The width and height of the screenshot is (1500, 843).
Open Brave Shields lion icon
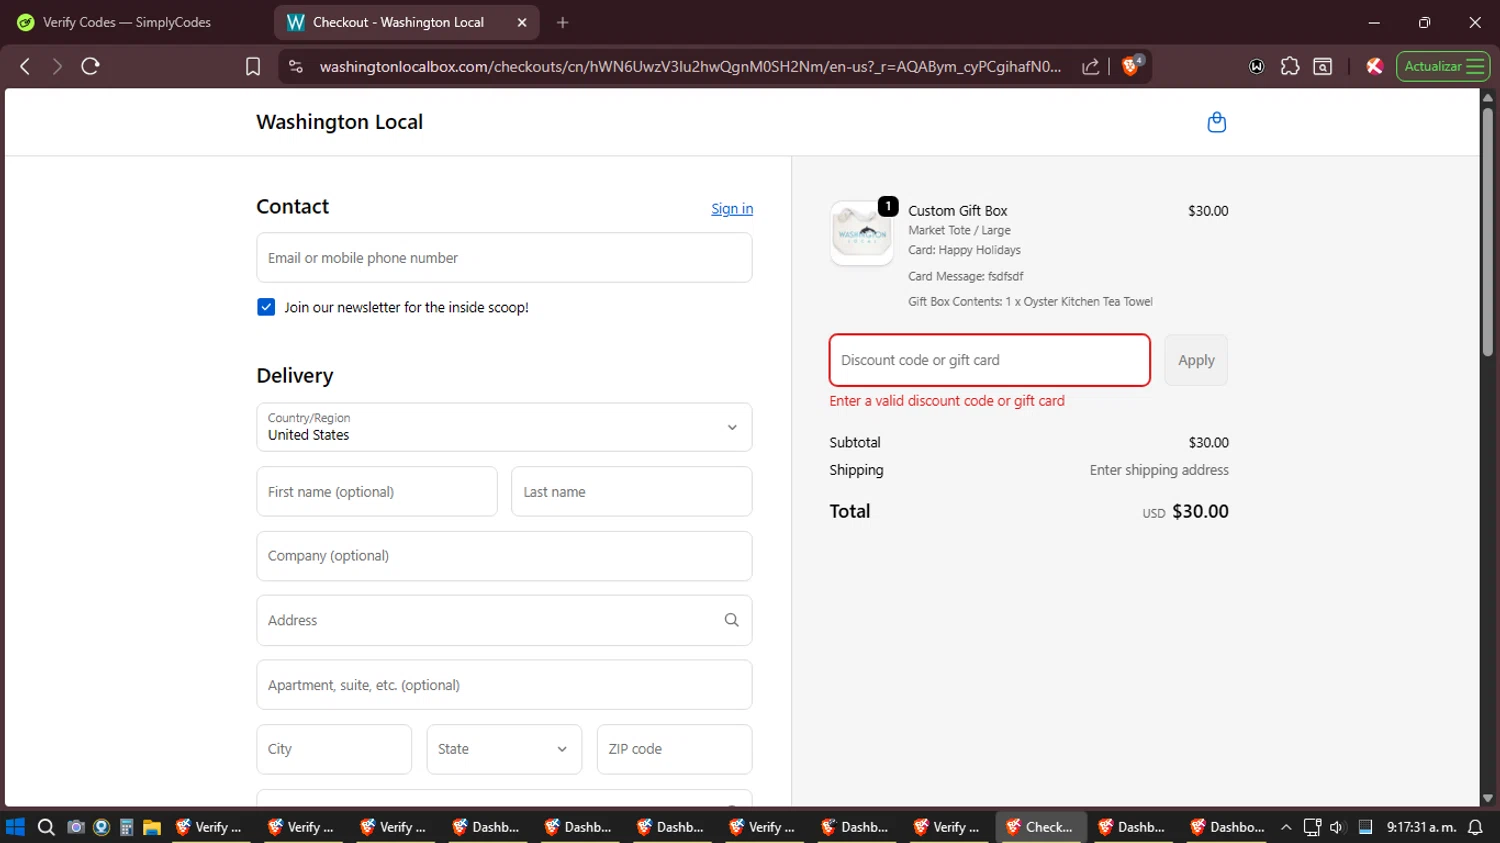click(1131, 66)
